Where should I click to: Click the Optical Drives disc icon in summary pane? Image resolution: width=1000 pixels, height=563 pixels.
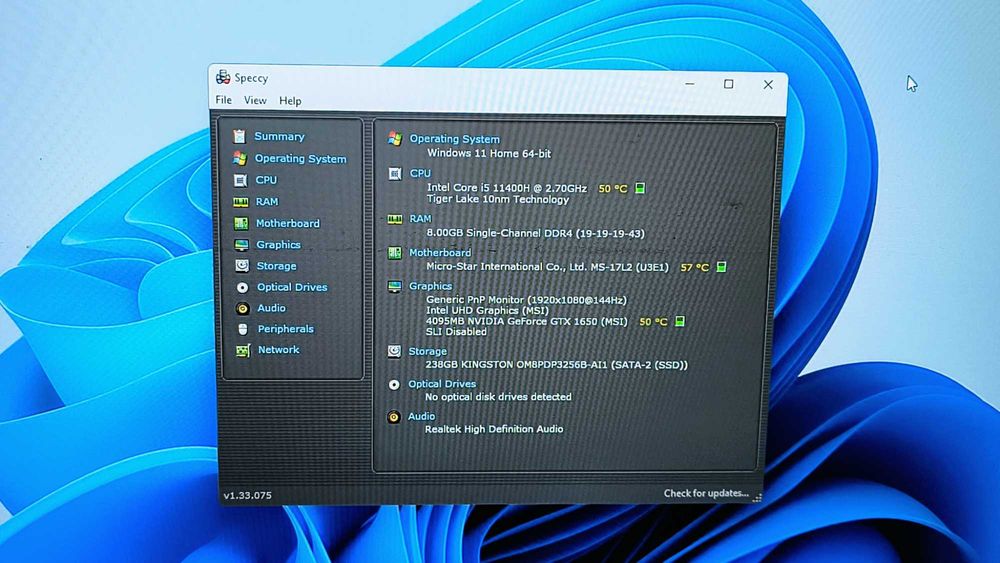[394, 384]
